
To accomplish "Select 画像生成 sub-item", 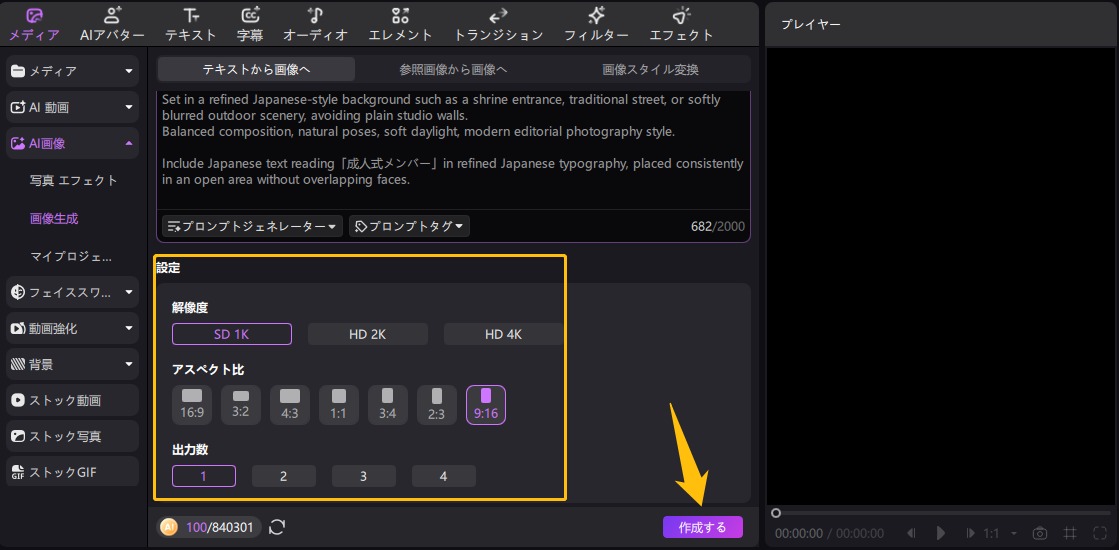I will click(54, 218).
